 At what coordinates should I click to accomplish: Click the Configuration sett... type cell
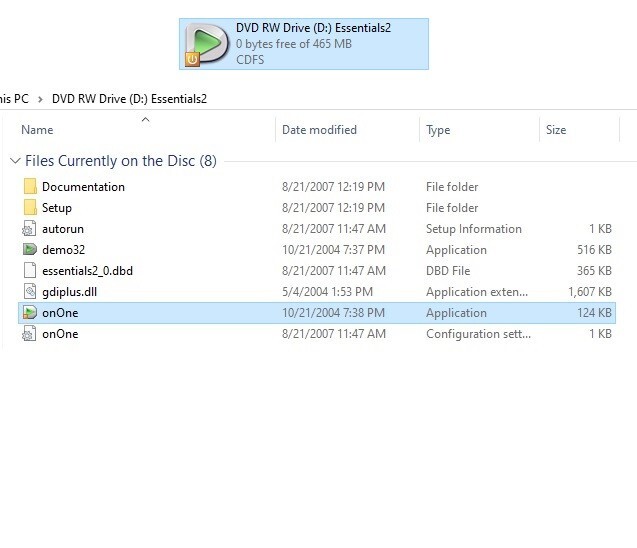pos(478,334)
